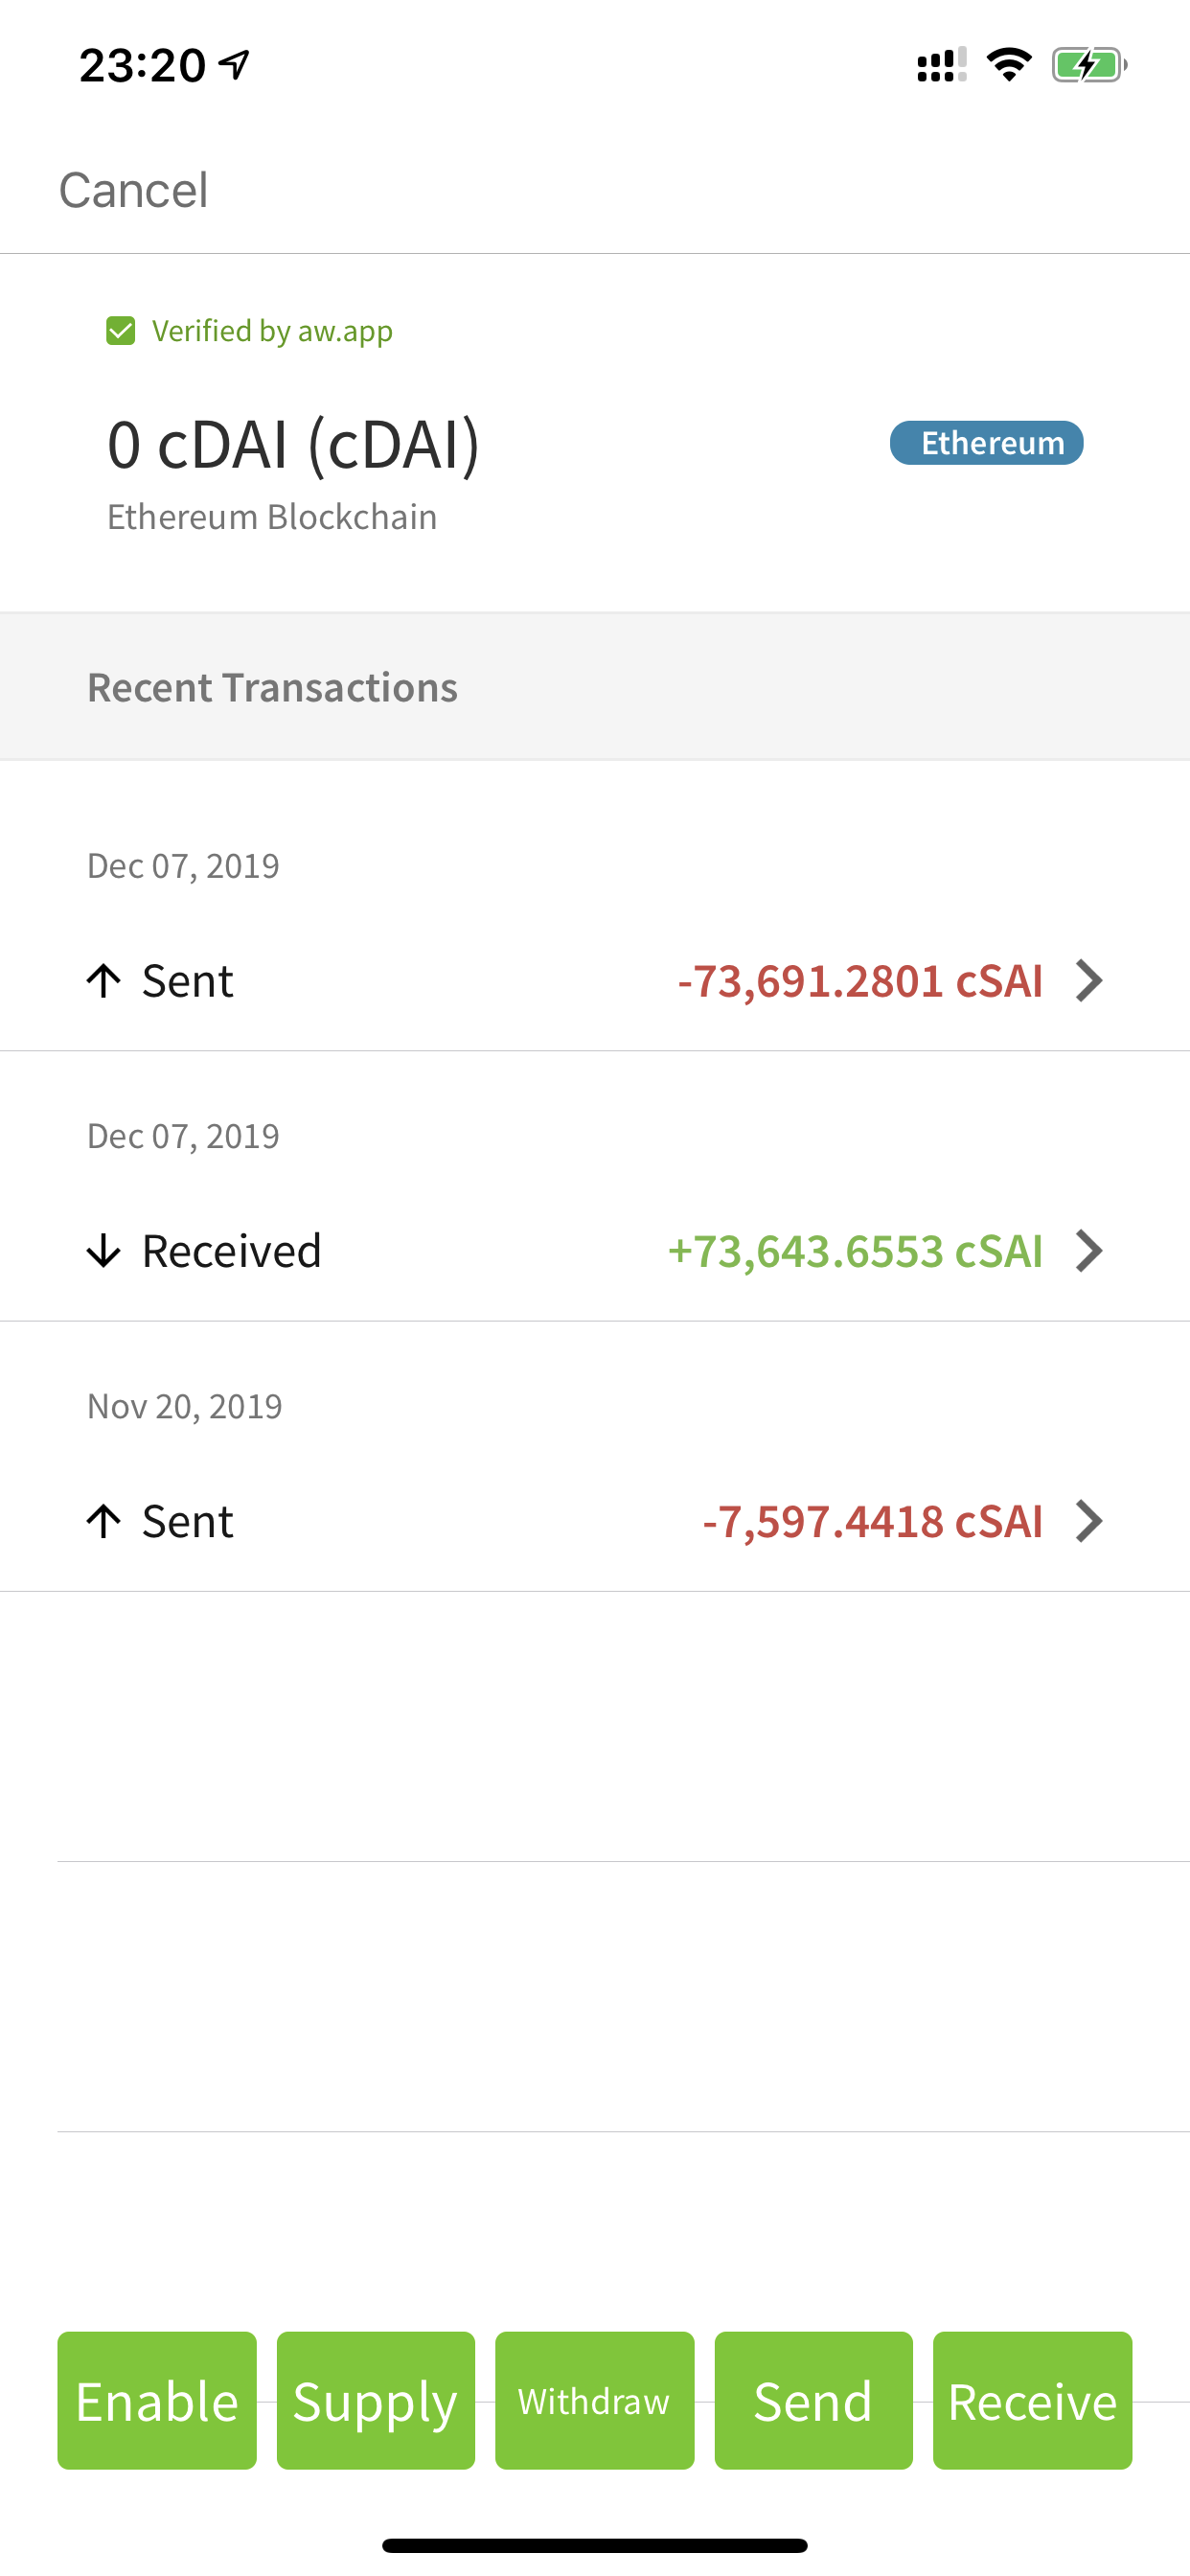Tap the cellular signal bars icon
Viewport: 1190px width, 2576px height.
coord(941,66)
